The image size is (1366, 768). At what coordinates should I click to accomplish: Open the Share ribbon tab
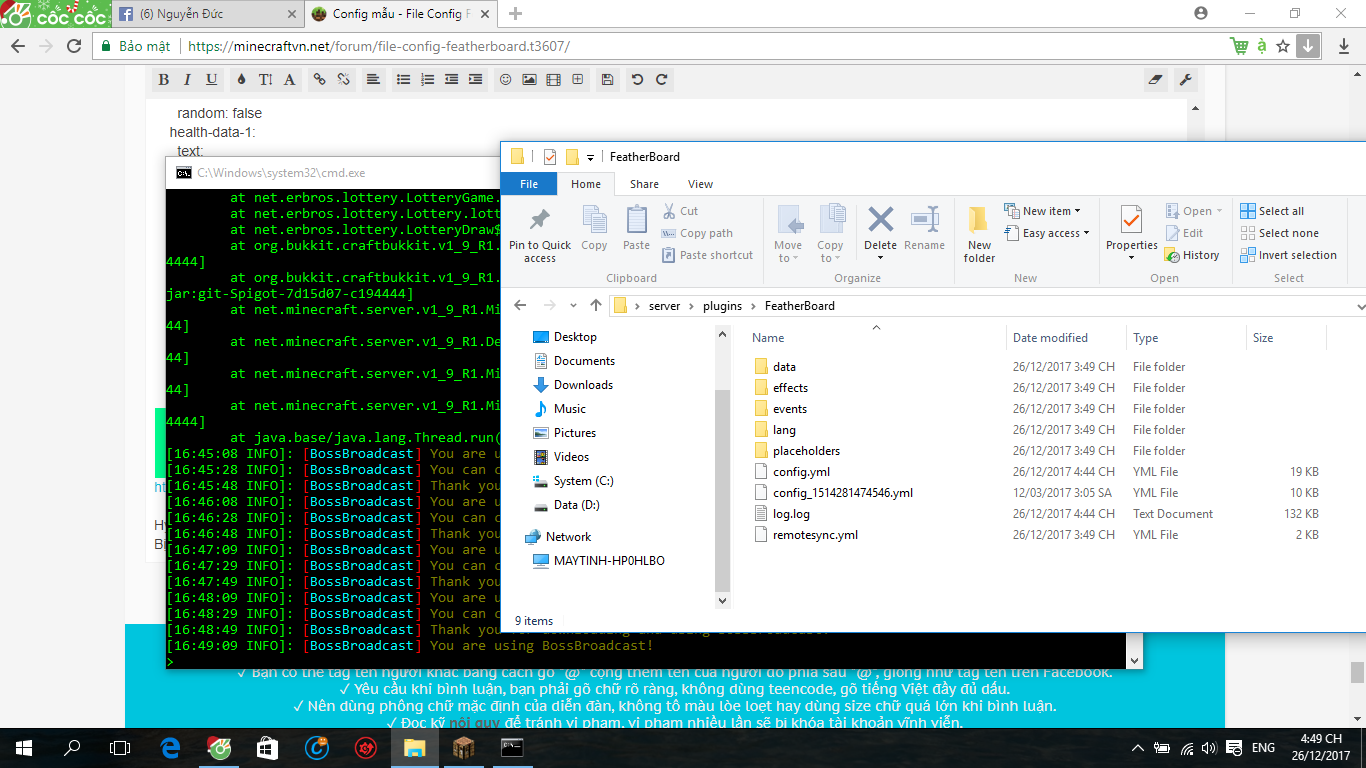(644, 184)
